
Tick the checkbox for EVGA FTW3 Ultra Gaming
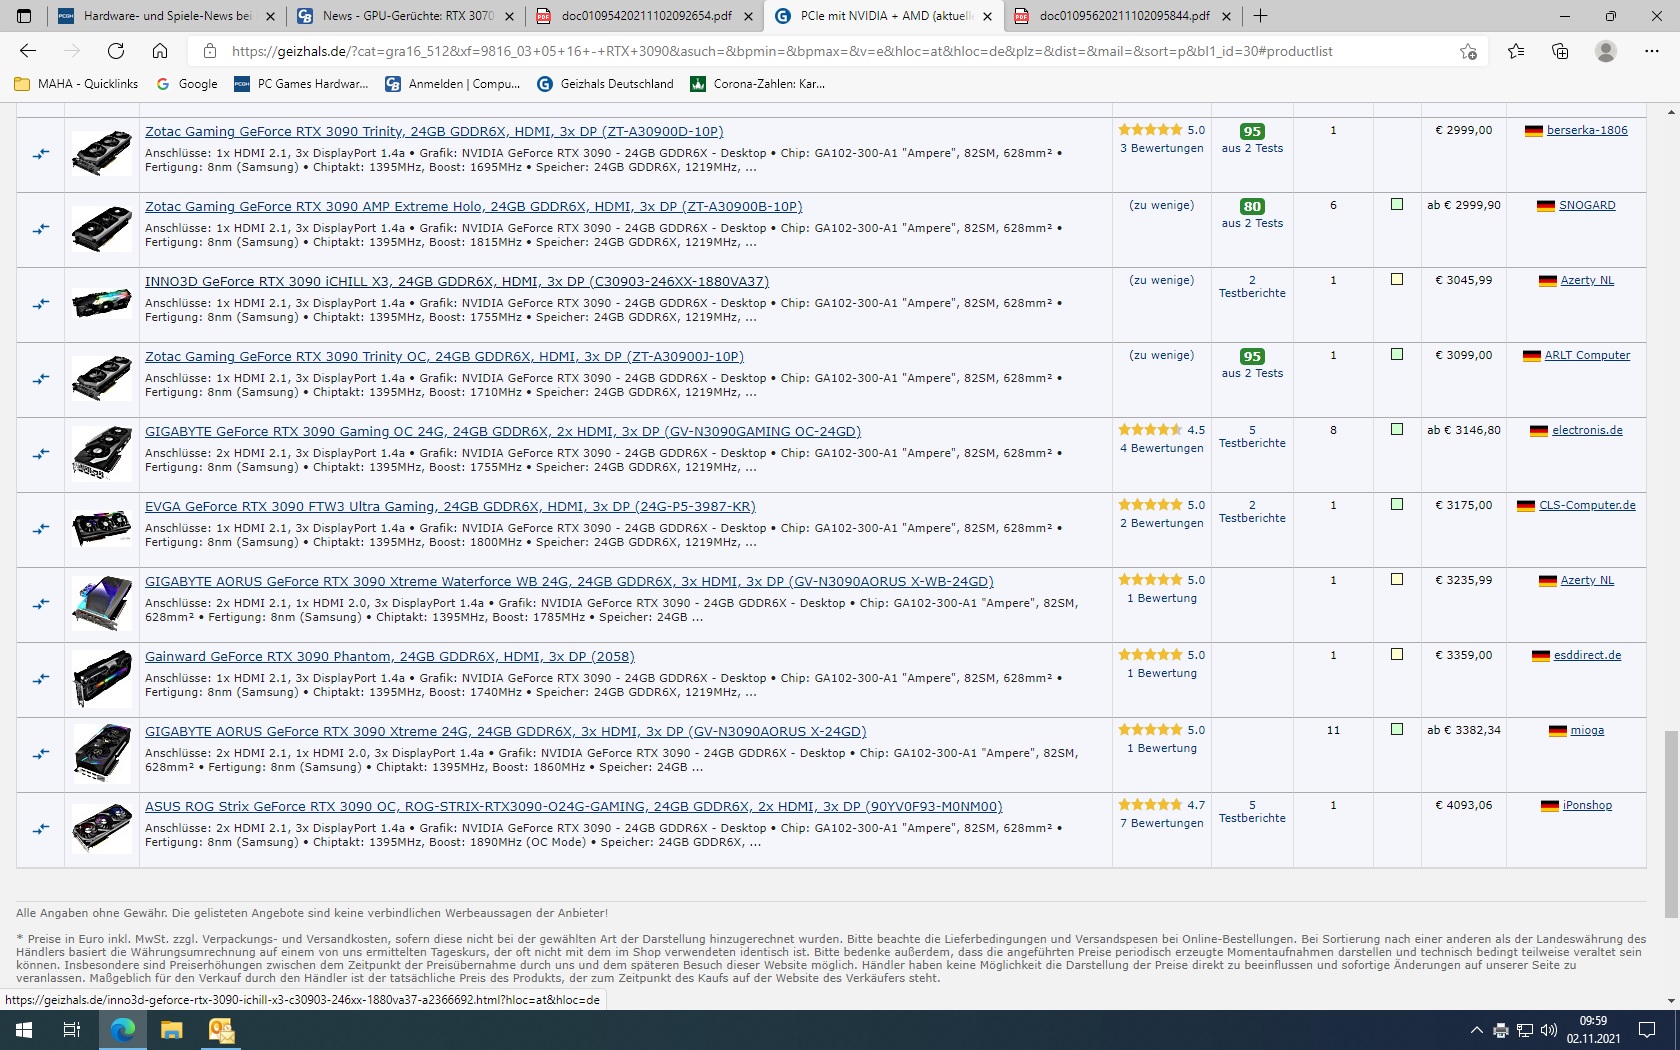tap(1397, 505)
